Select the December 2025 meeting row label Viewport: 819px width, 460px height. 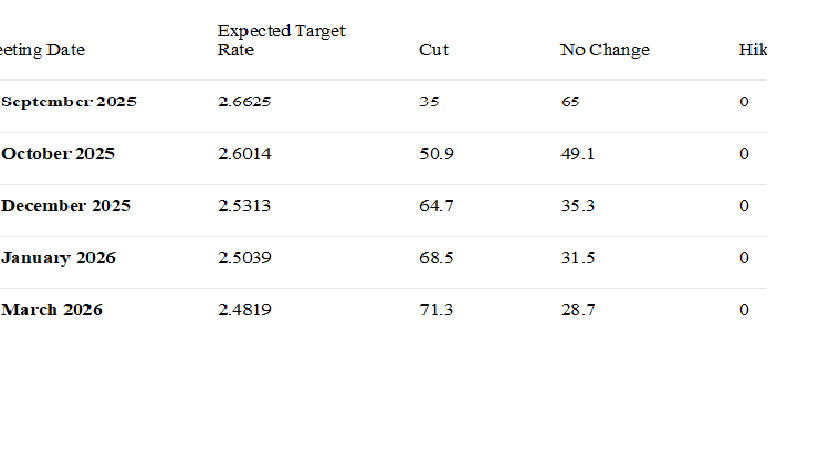66,206
